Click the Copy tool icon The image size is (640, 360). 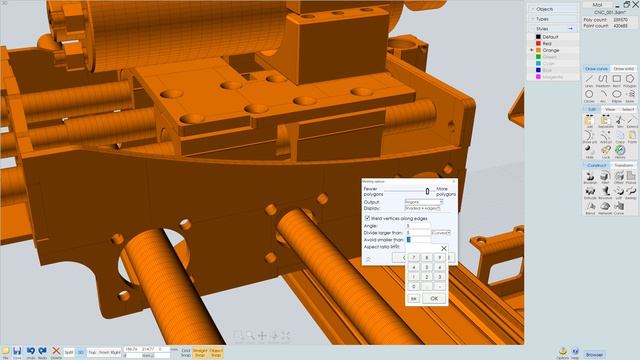620,137
